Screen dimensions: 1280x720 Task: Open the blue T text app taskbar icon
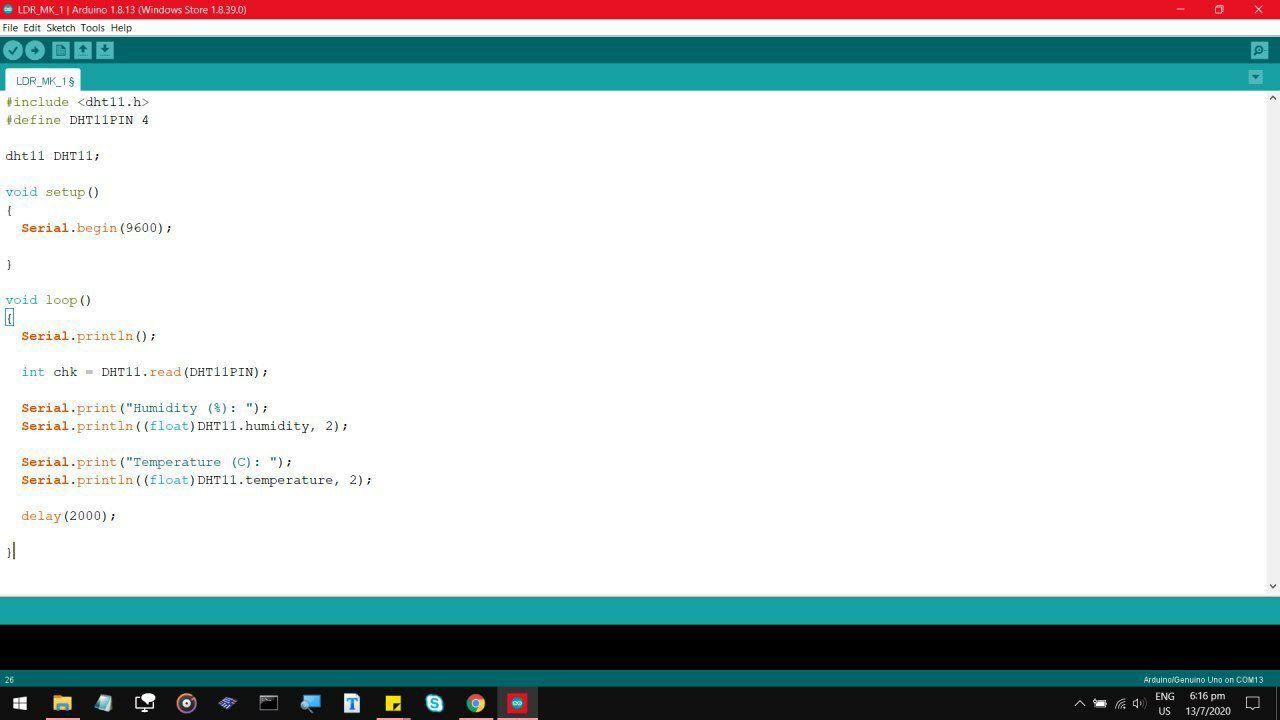[x=352, y=704]
